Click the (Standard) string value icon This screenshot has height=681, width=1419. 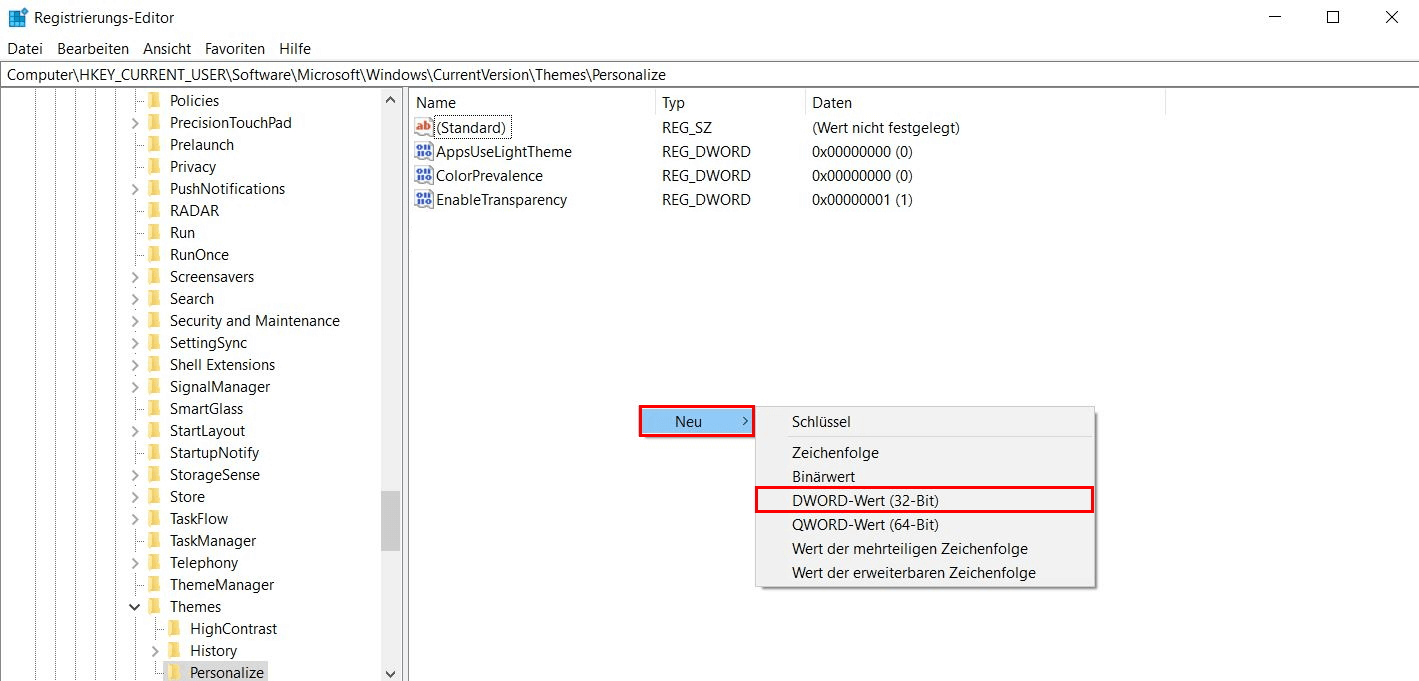423,127
